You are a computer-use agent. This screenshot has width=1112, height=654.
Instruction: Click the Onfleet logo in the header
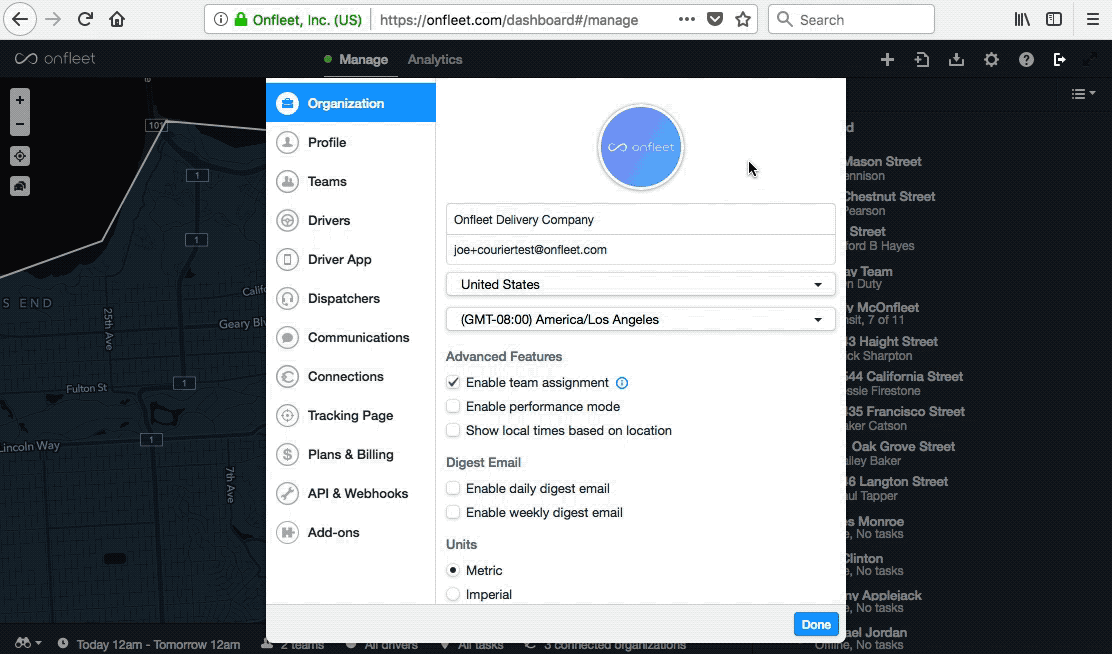point(55,59)
